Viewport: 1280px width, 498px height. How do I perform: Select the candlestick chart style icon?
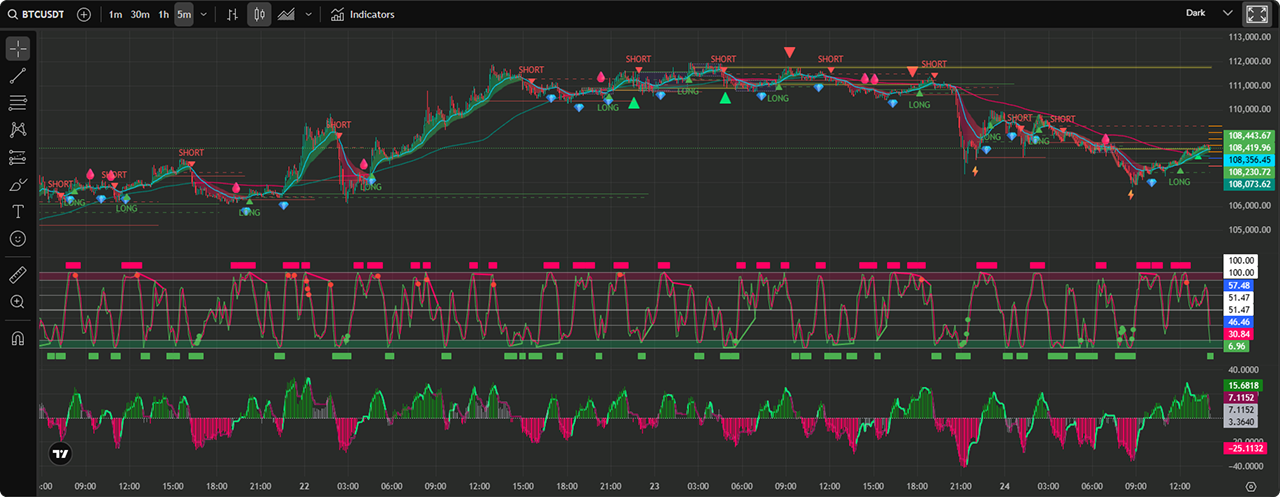259,14
